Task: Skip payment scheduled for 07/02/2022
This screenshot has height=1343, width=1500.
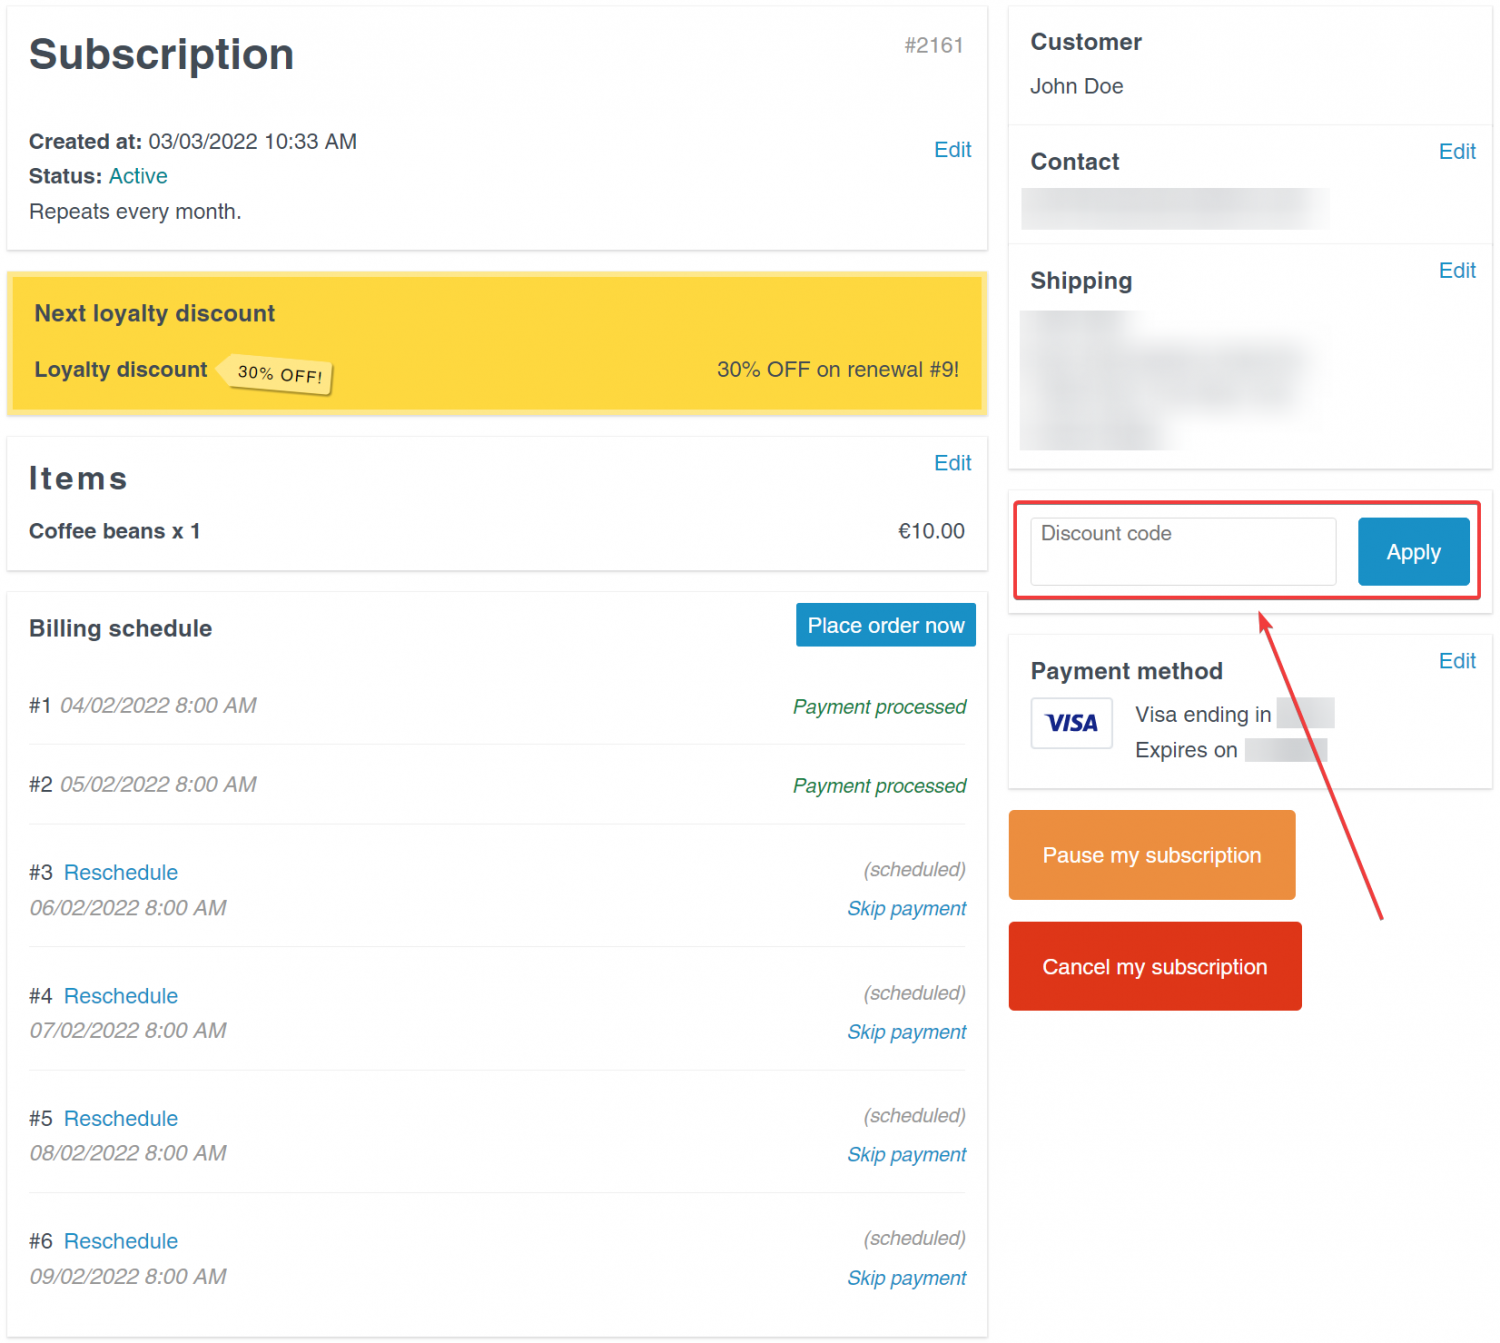Action: tap(906, 1032)
